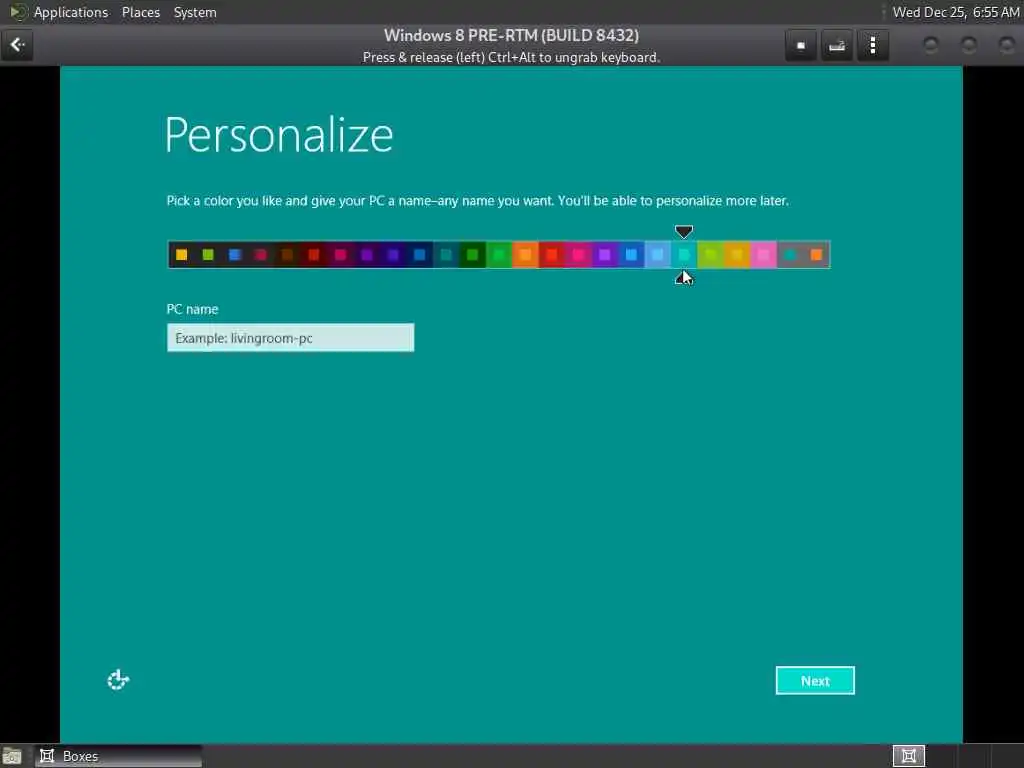Pick the orange swatch on orange background
Screen dimensions: 1024x768
click(x=525, y=255)
